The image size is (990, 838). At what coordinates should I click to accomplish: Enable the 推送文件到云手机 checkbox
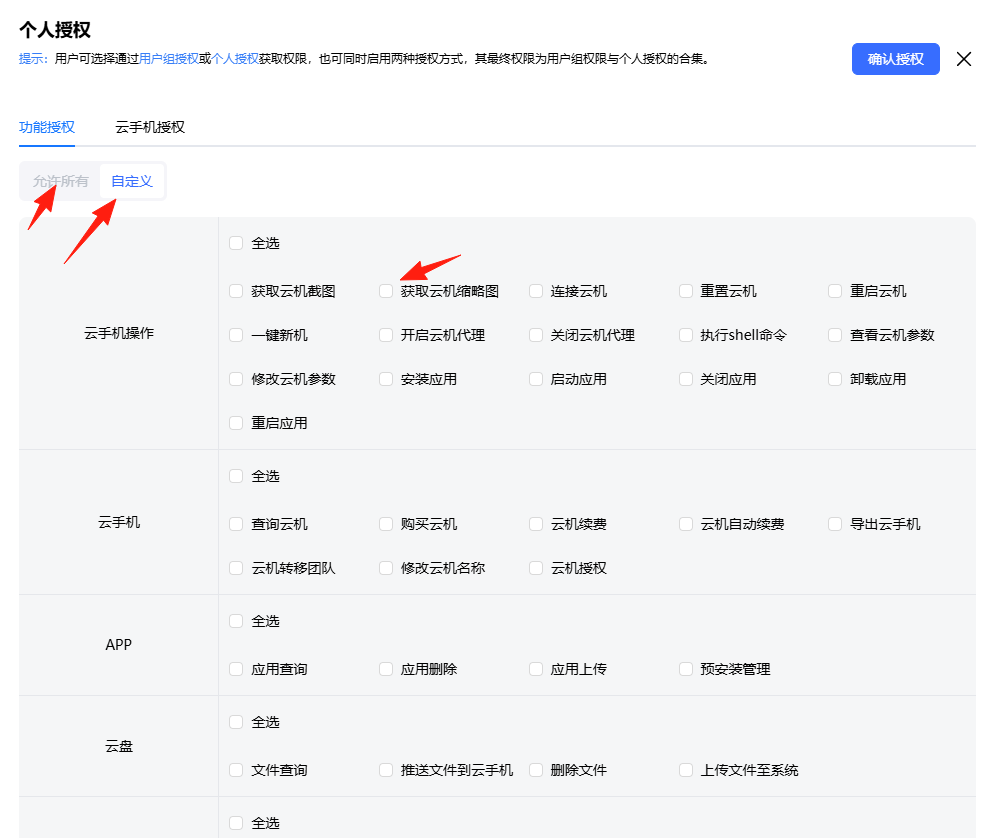tap(386, 770)
